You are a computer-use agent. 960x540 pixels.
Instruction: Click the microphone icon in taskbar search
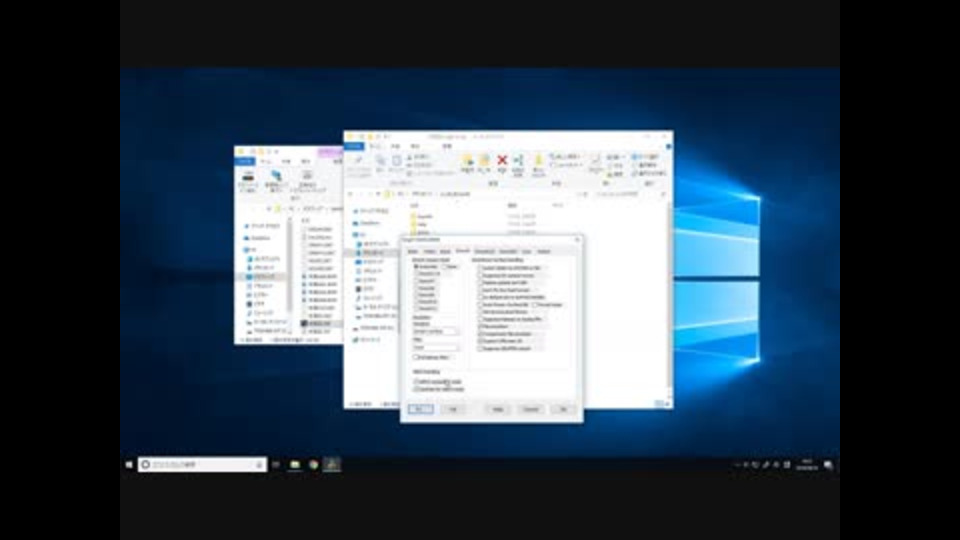259,465
